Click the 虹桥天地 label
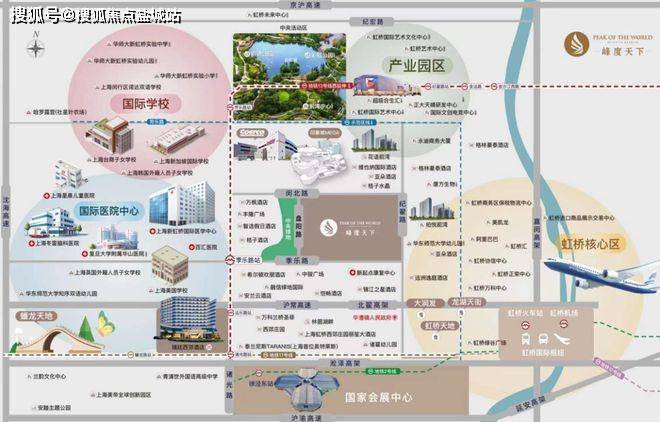Viewport: 660px width, 422px height. tap(439, 326)
